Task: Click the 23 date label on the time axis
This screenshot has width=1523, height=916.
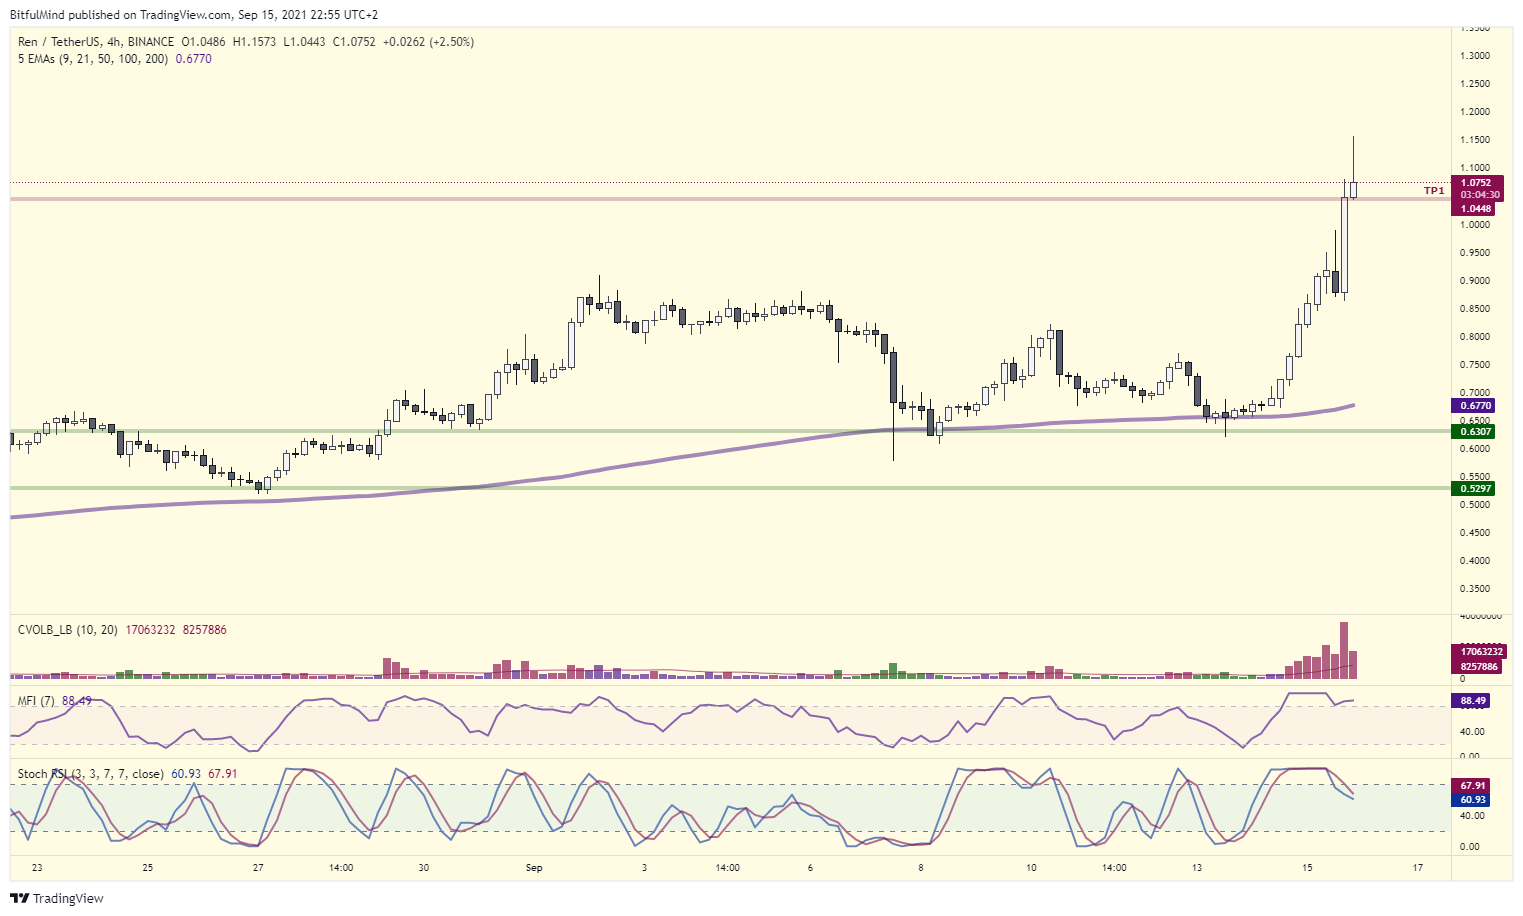Action: click(x=37, y=868)
